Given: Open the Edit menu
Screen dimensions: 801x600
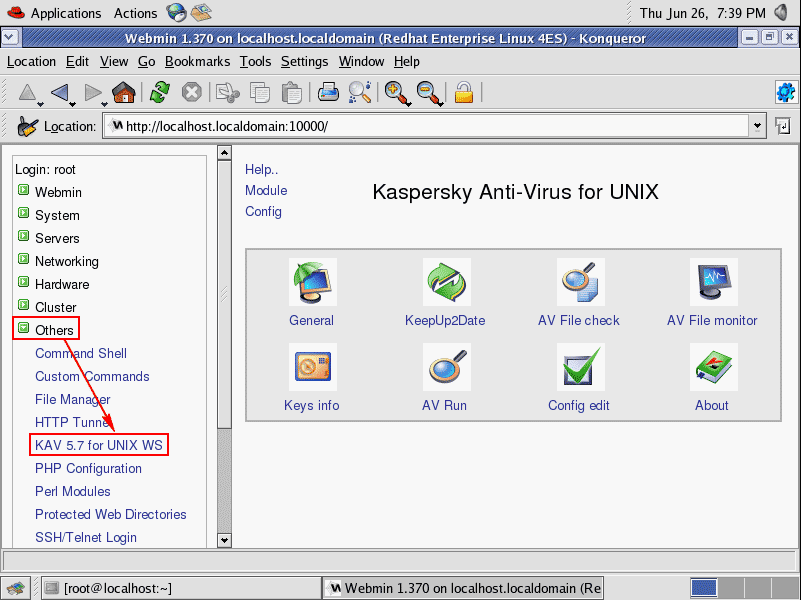Looking at the screenshot, I should [77, 62].
